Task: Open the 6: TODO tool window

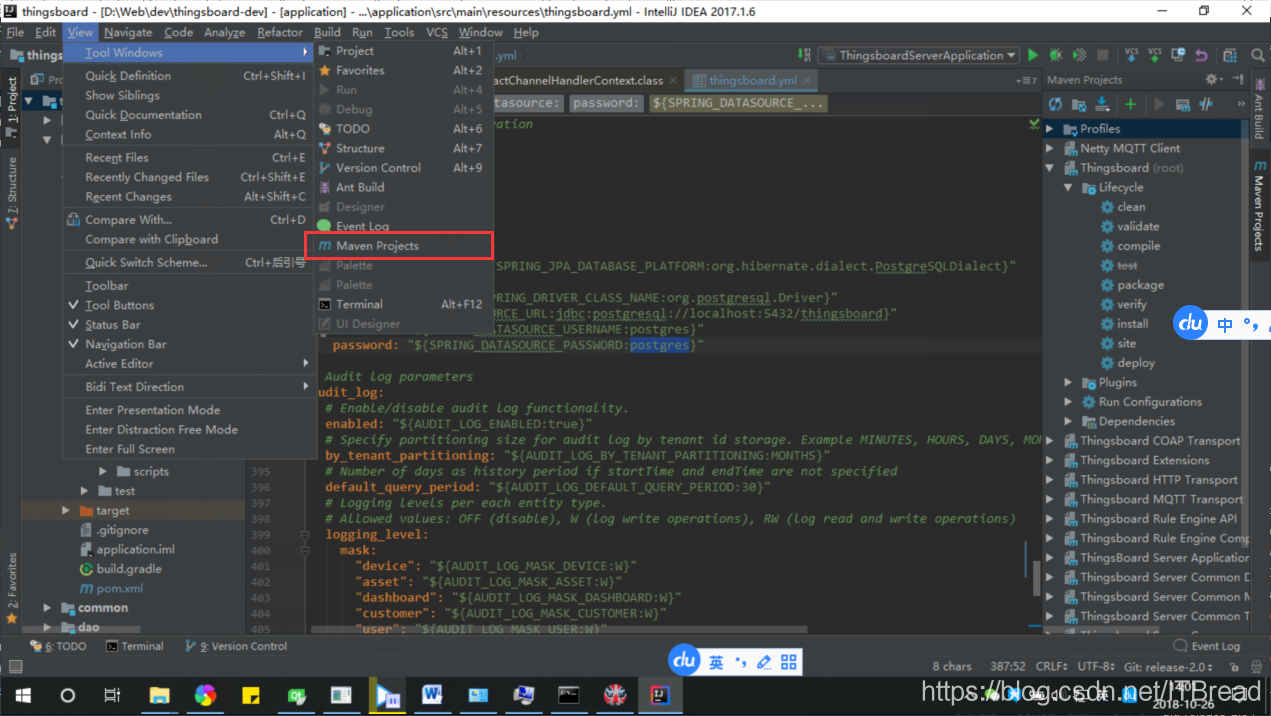Action: pyautogui.click(x=58, y=646)
